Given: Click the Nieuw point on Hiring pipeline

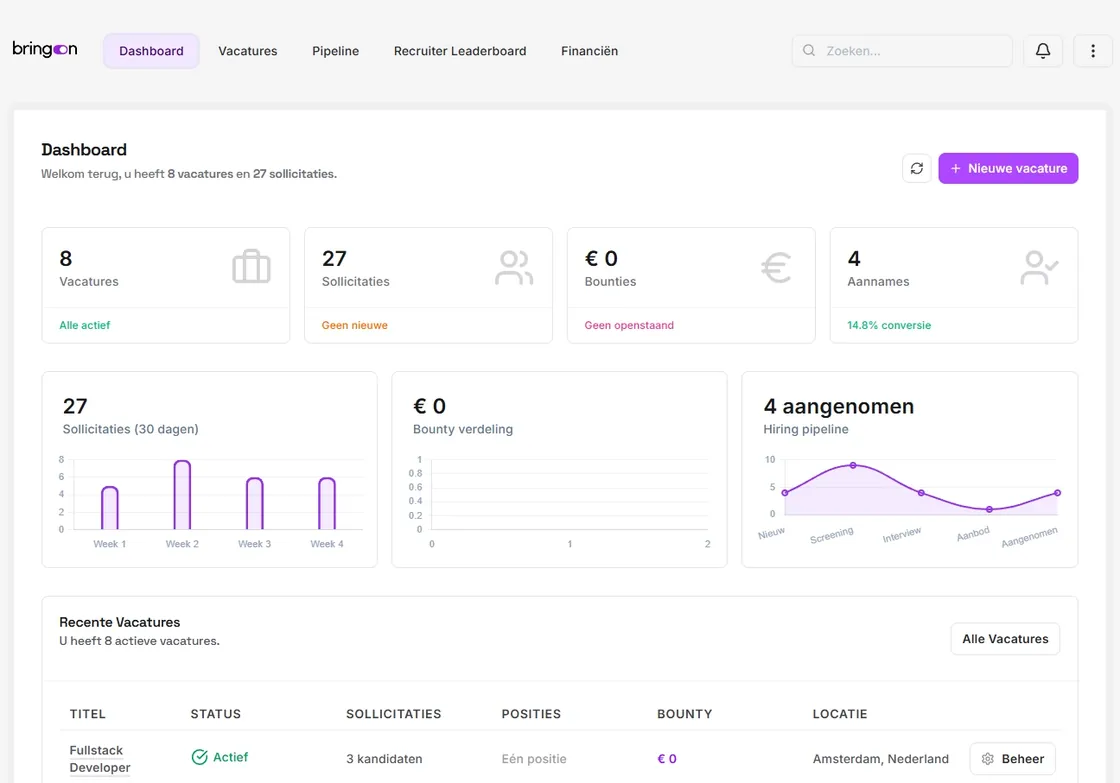Looking at the screenshot, I should coord(785,493).
